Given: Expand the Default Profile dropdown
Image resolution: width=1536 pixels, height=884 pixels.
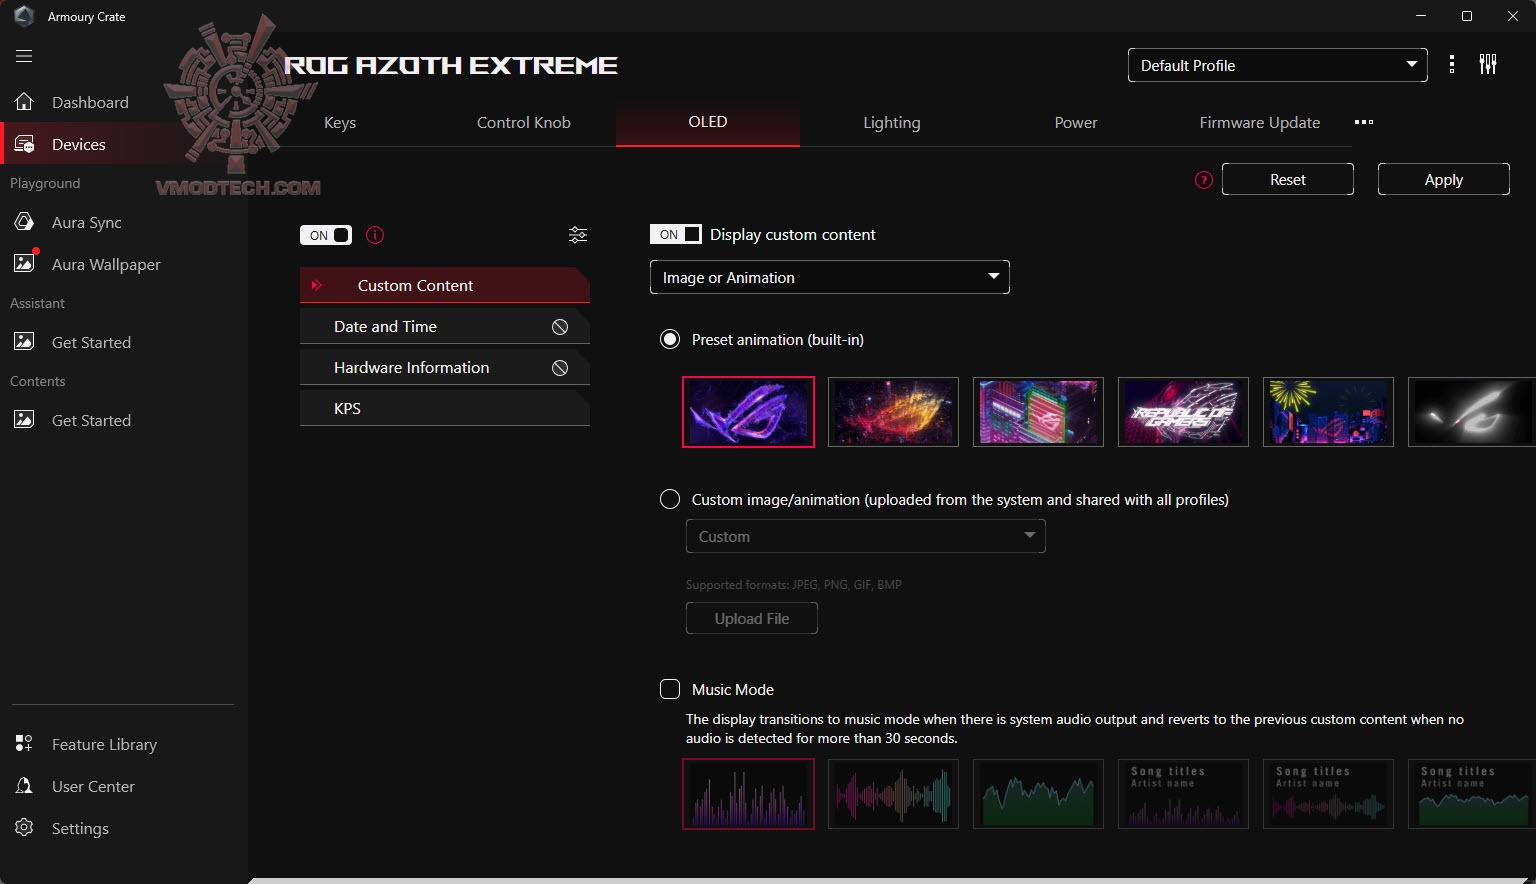Looking at the screenshot, I should (x=1278, y=65).
